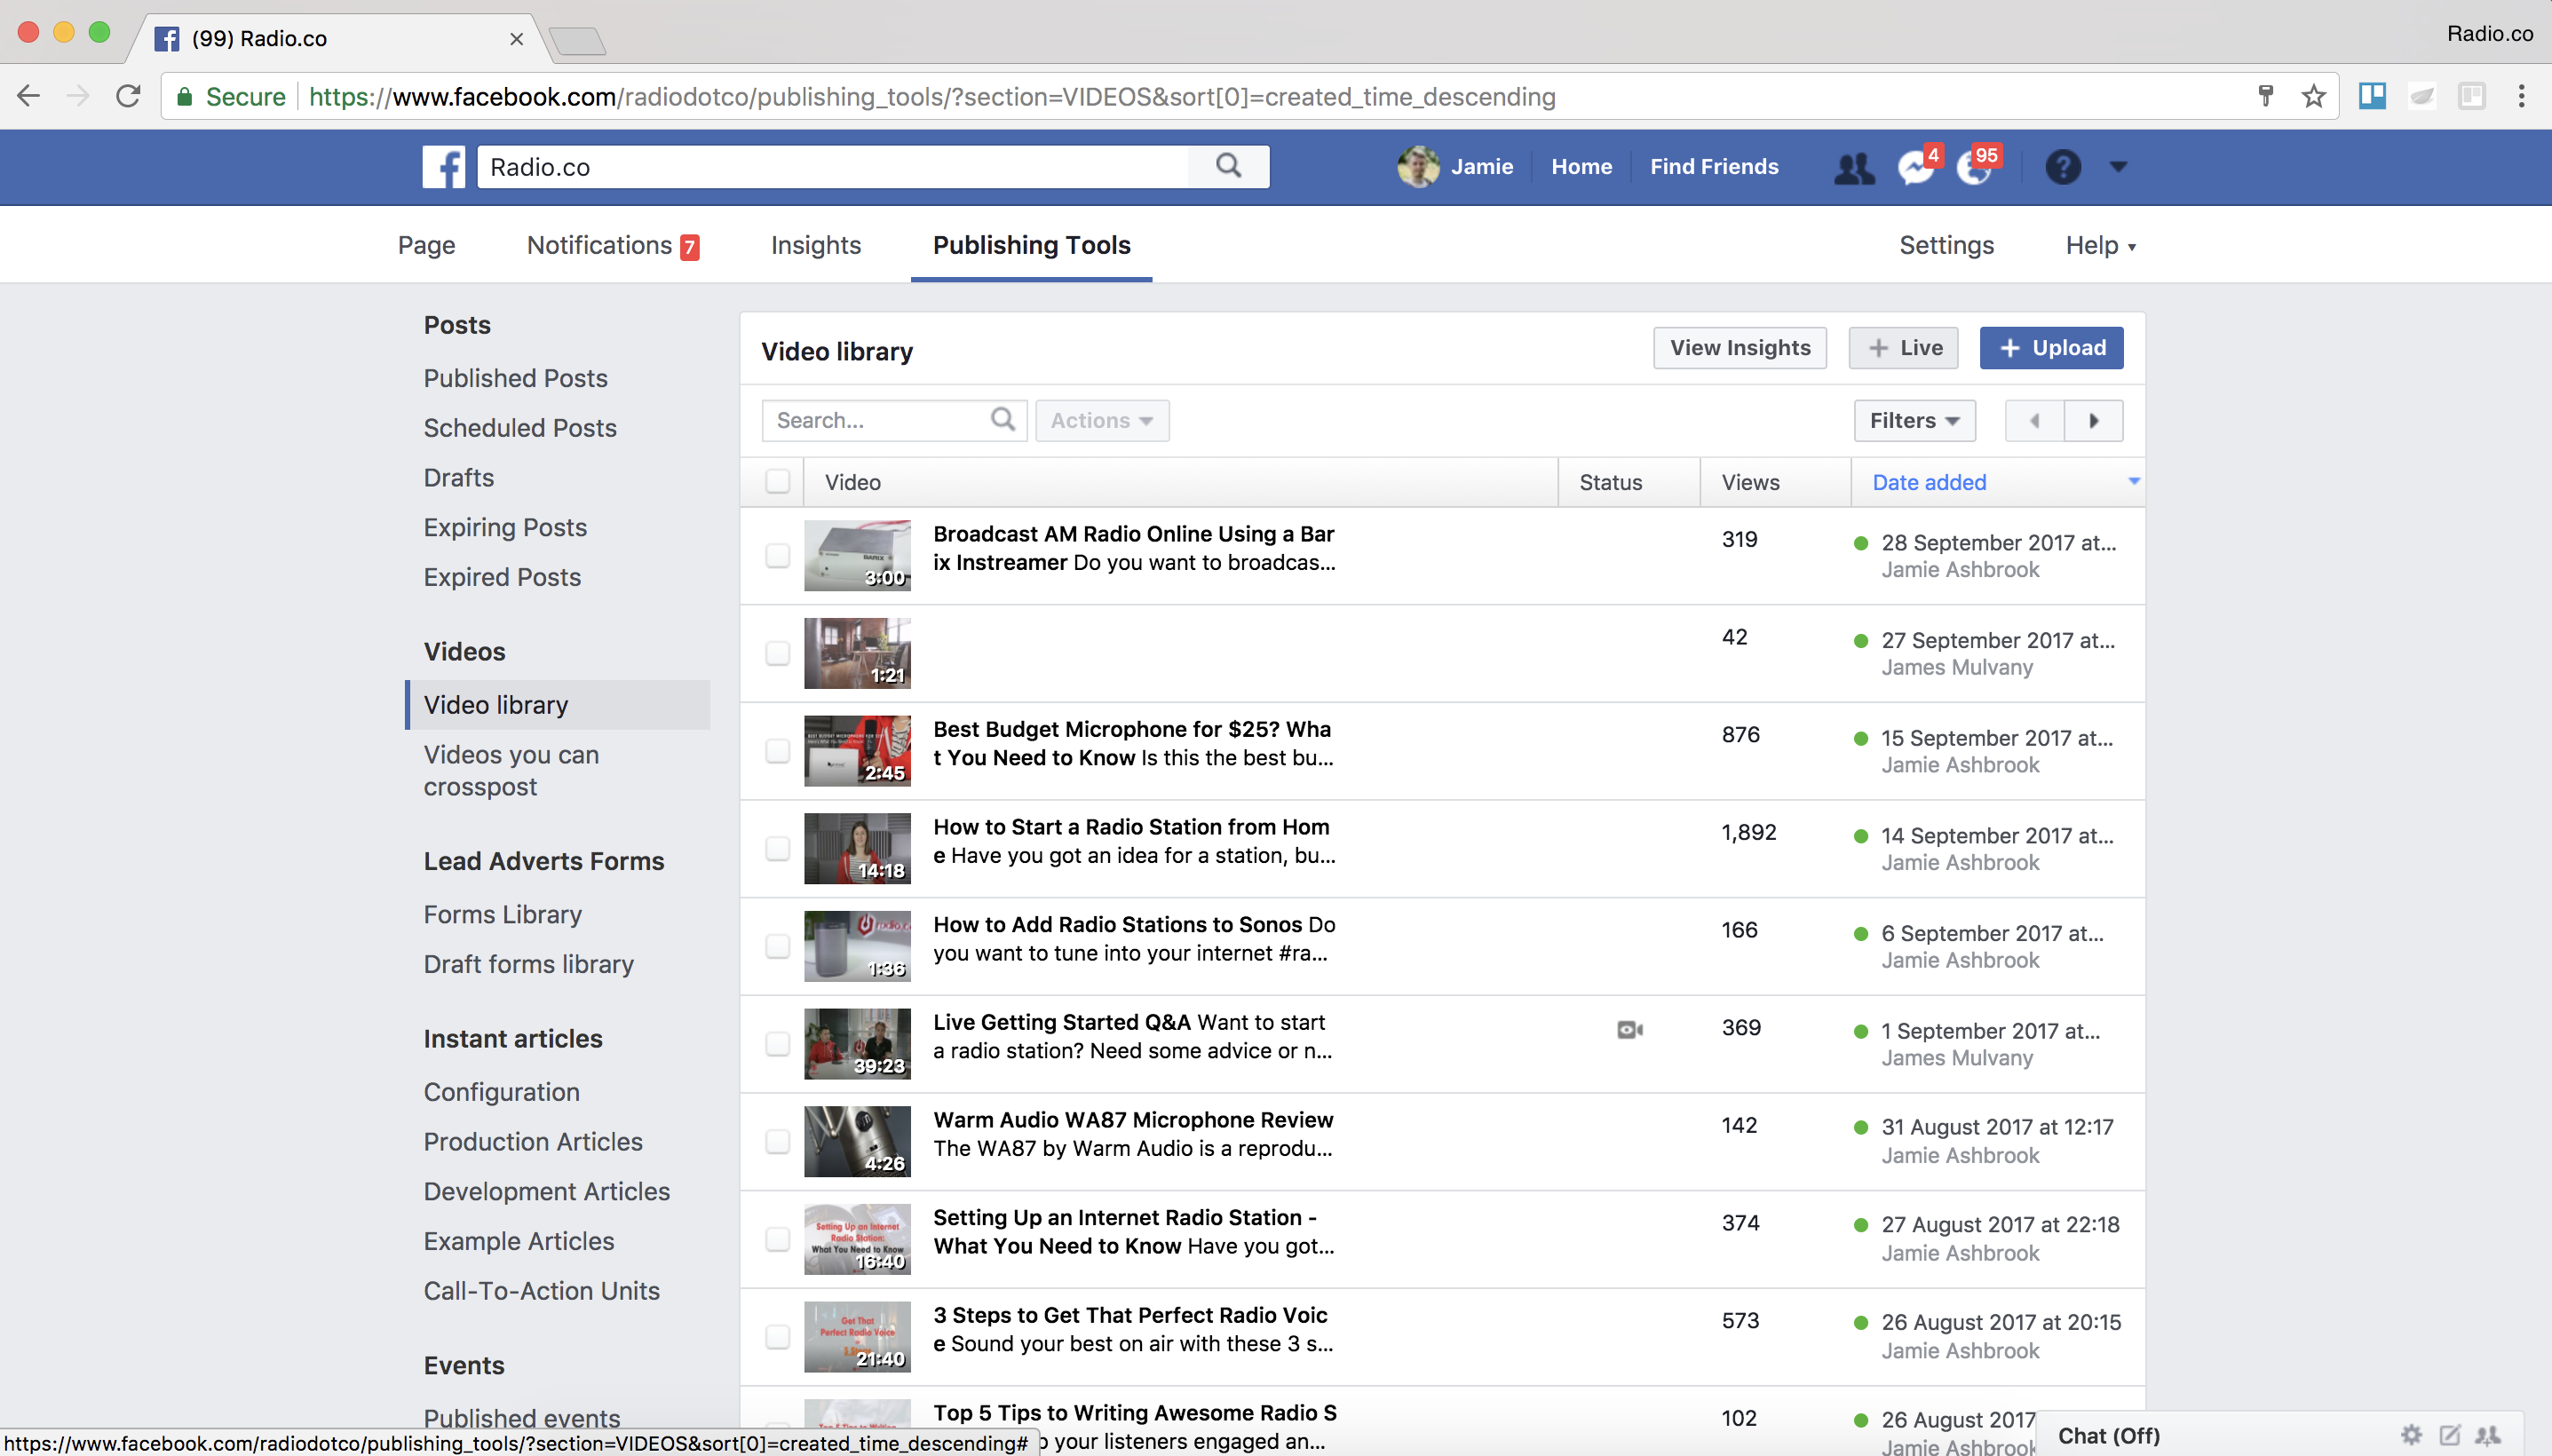Open the Warm Audio WA87 video thumbnail
This screenshot has height=1456, width=2552.
coord(857,1141)
